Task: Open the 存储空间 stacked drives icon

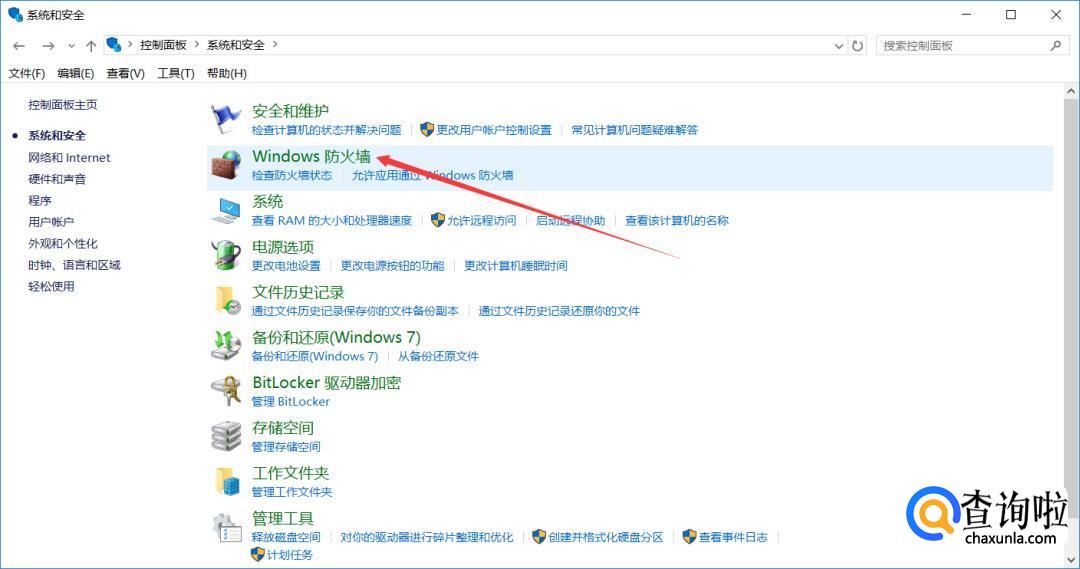Action: [x=225, y=436]
